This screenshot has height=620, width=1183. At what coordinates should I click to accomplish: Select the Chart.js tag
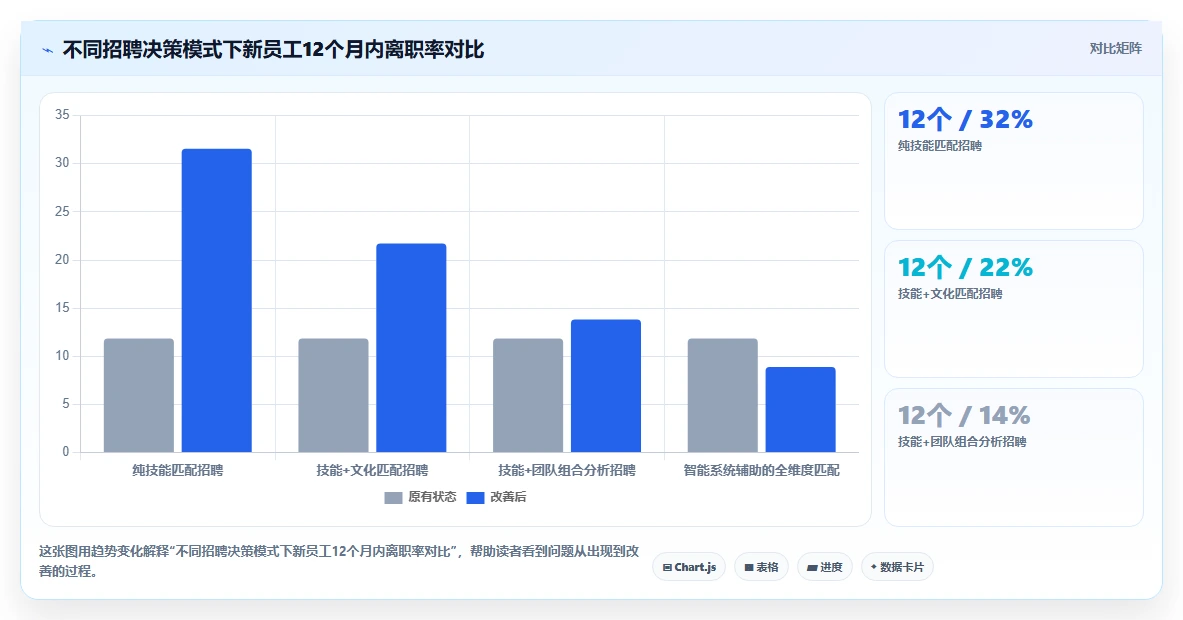coord(689,567)
